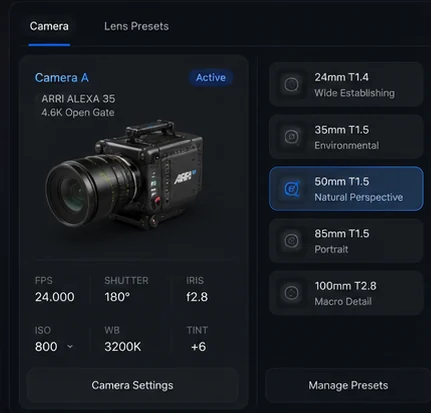Click the IRIS label
Image resolution: width=431 pixels, height=413 pixels.
(x=195, y=281)
